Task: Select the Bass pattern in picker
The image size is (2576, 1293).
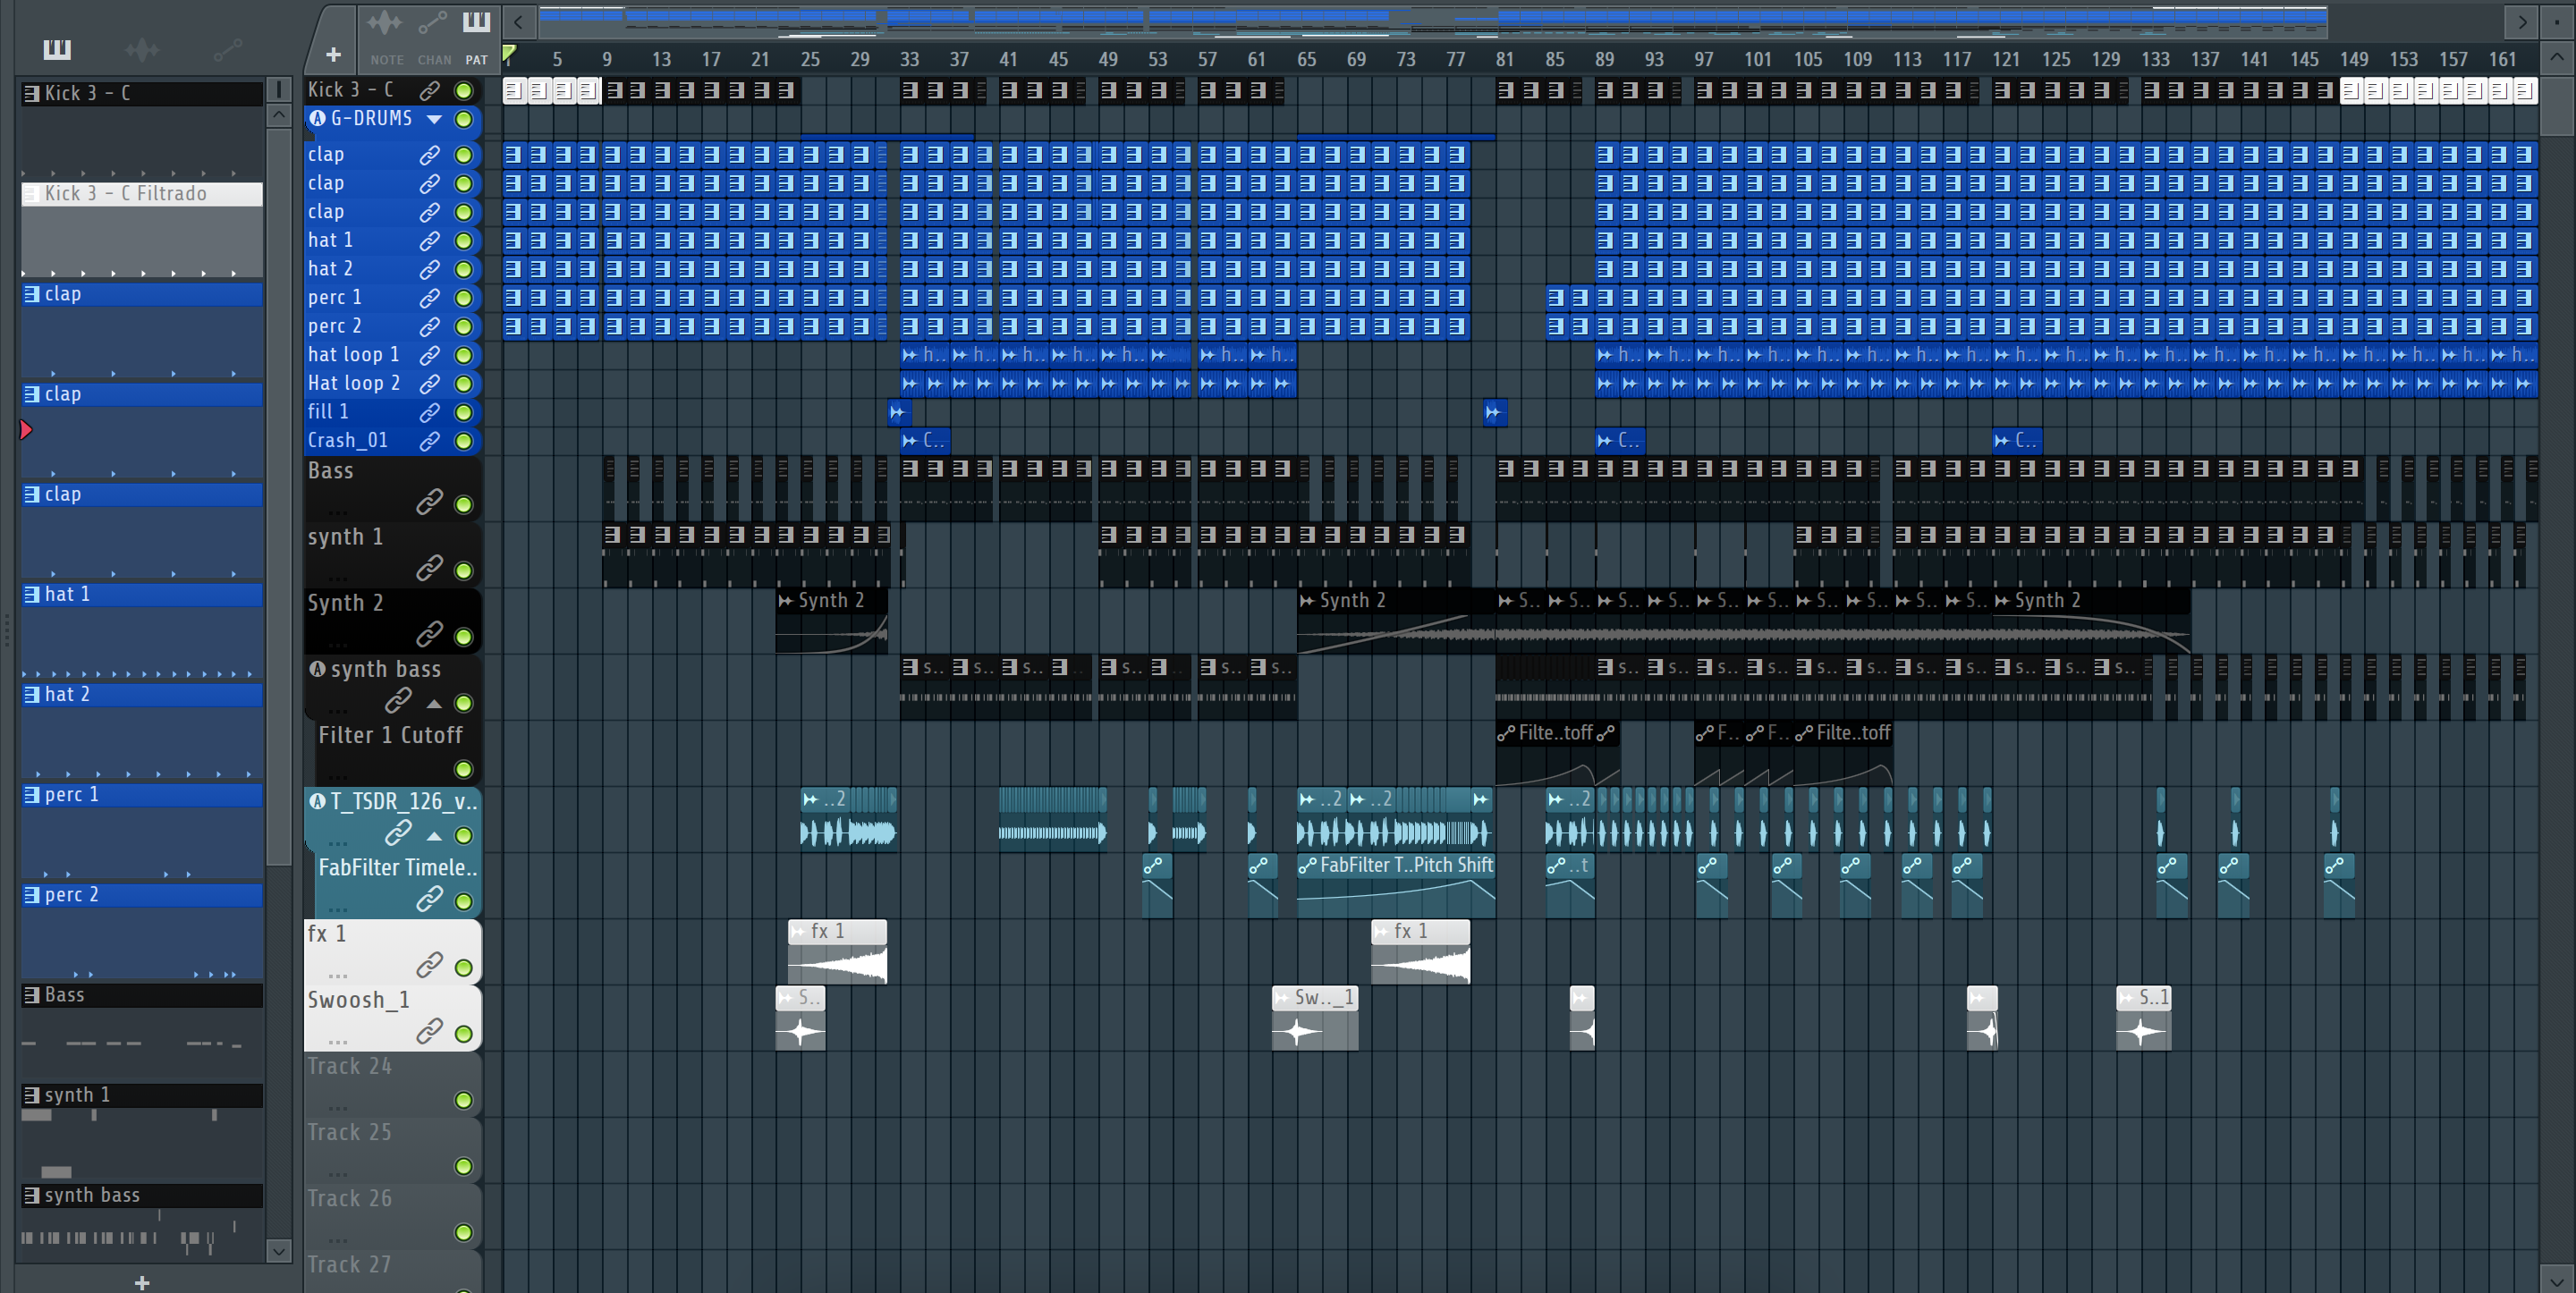Action: point(142,995)
